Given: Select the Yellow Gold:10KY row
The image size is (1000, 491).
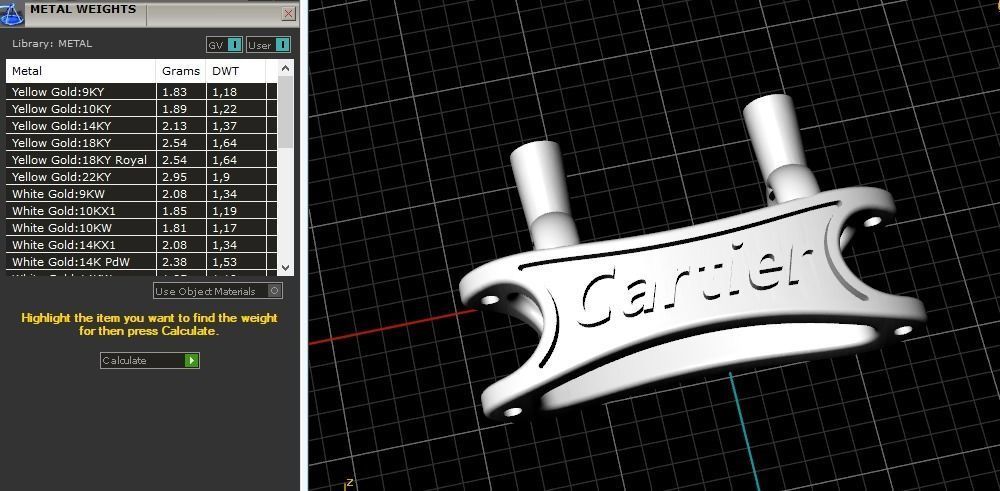Looking at the screenshot, I should pos(142,109).
